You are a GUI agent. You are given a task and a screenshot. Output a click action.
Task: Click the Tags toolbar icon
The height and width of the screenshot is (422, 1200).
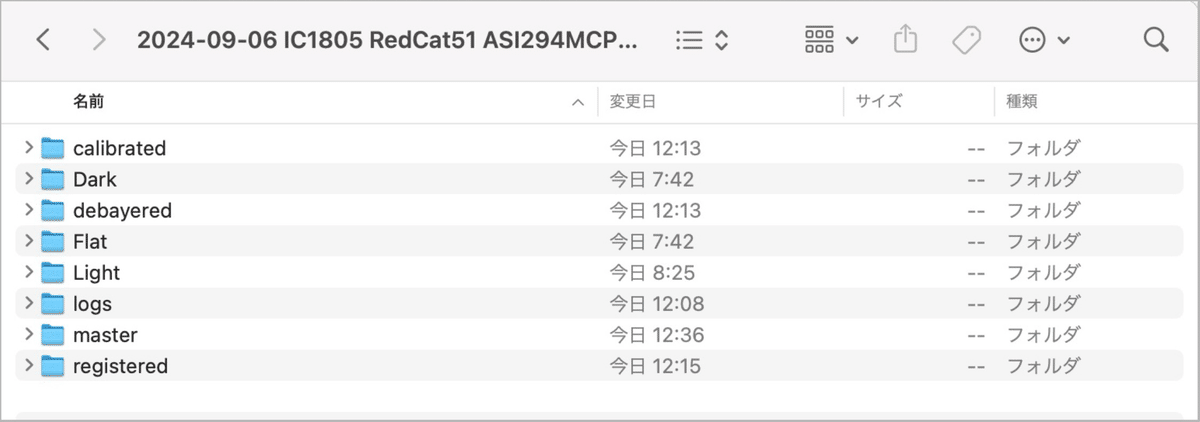[966, 40]
